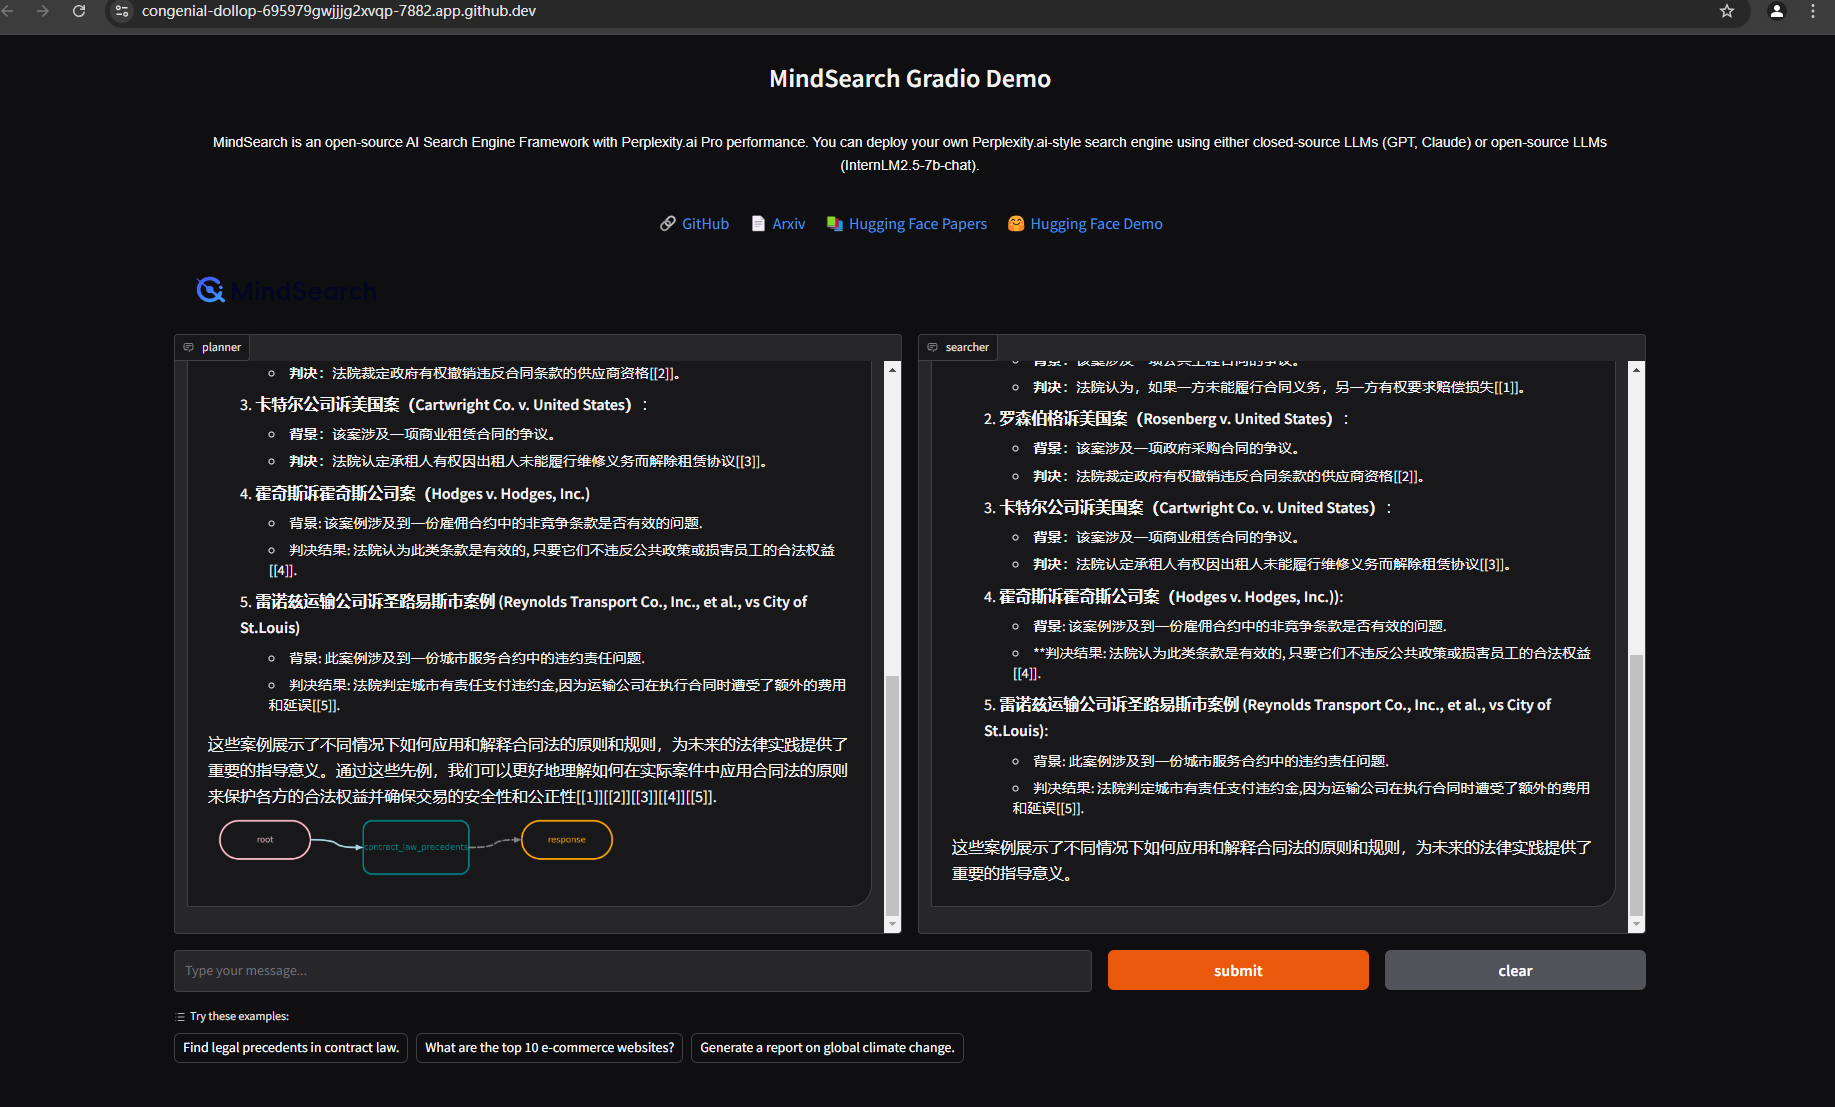The height and width of the screenshot is (1107, 1835).
Task: Click the smiley icon next to Hugging Face Demo
Action: 1017,223
